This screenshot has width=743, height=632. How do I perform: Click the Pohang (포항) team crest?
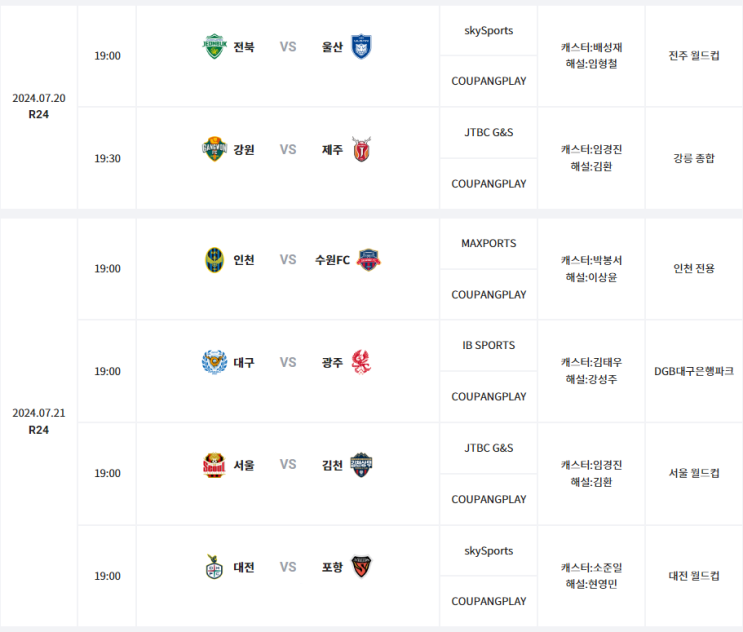pyautogui.click(x=361, y=567)
